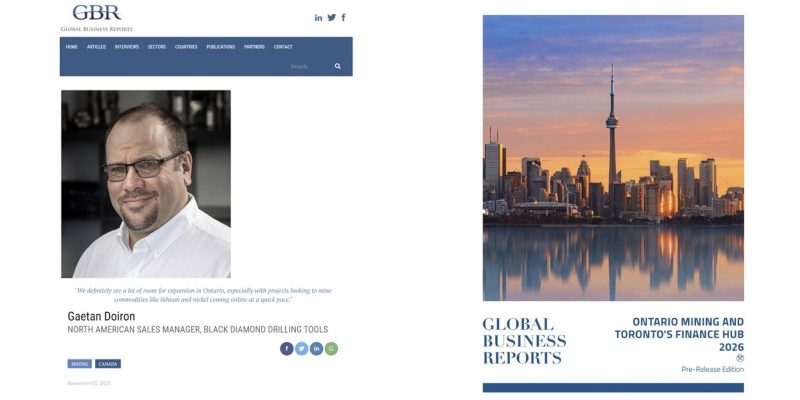Click the Toronto skyline report cover image
Viewport: 800px width, 400px height.
pyautogui.click(x=613, y=158)
